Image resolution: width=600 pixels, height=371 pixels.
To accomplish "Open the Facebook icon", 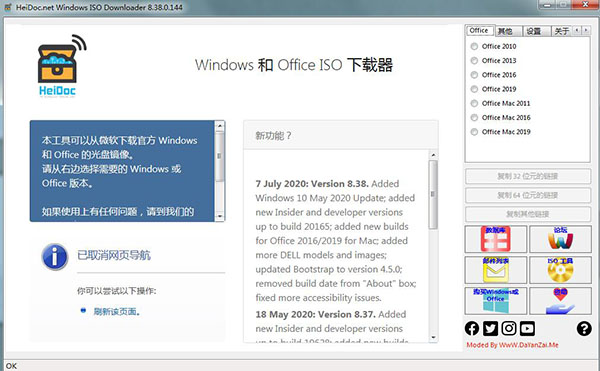I will (472, 329).
